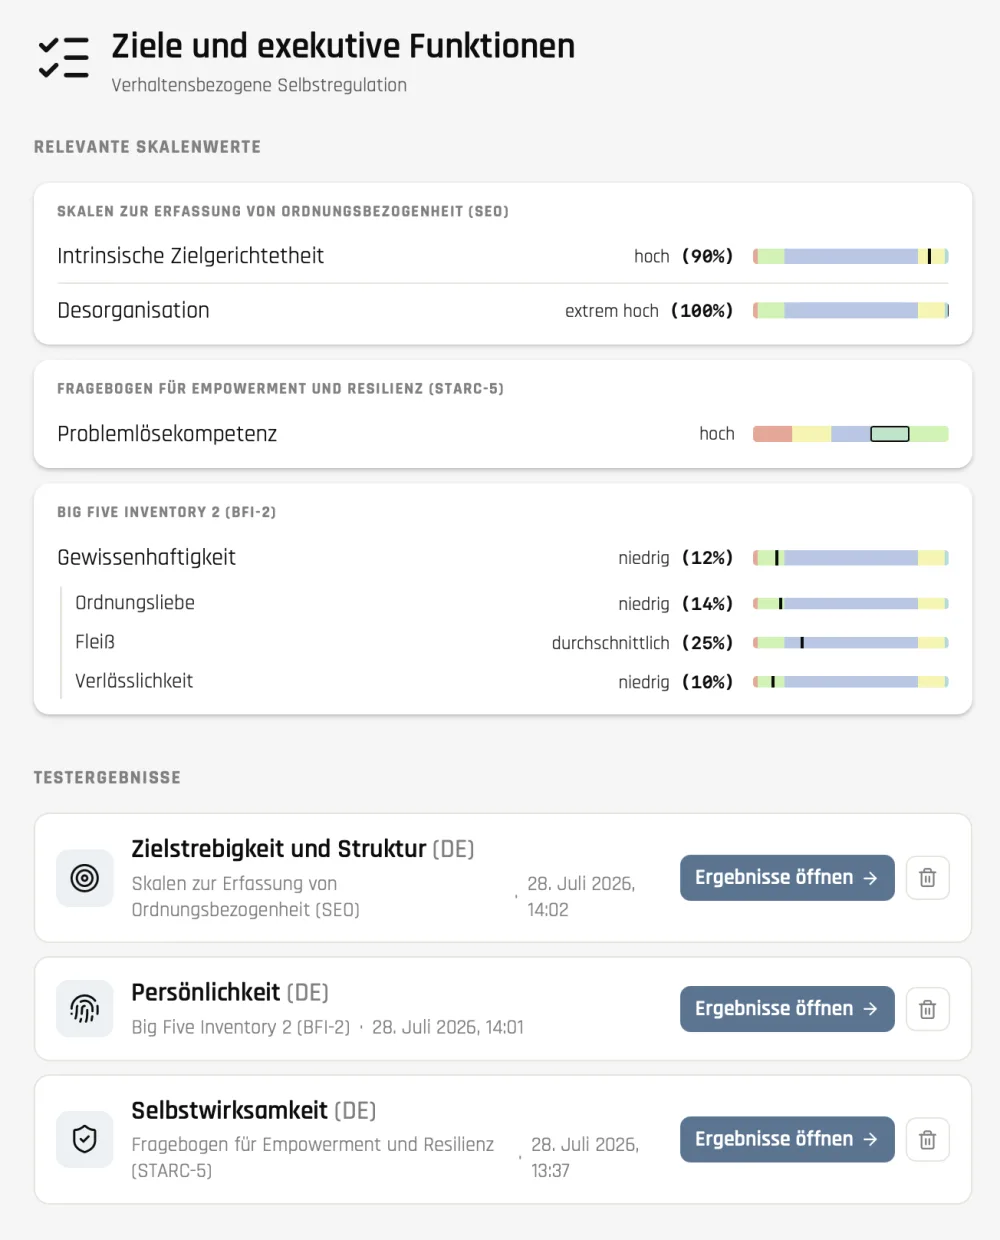Open results for Selbstwirksamkeit test

(x=787, y=1139)
